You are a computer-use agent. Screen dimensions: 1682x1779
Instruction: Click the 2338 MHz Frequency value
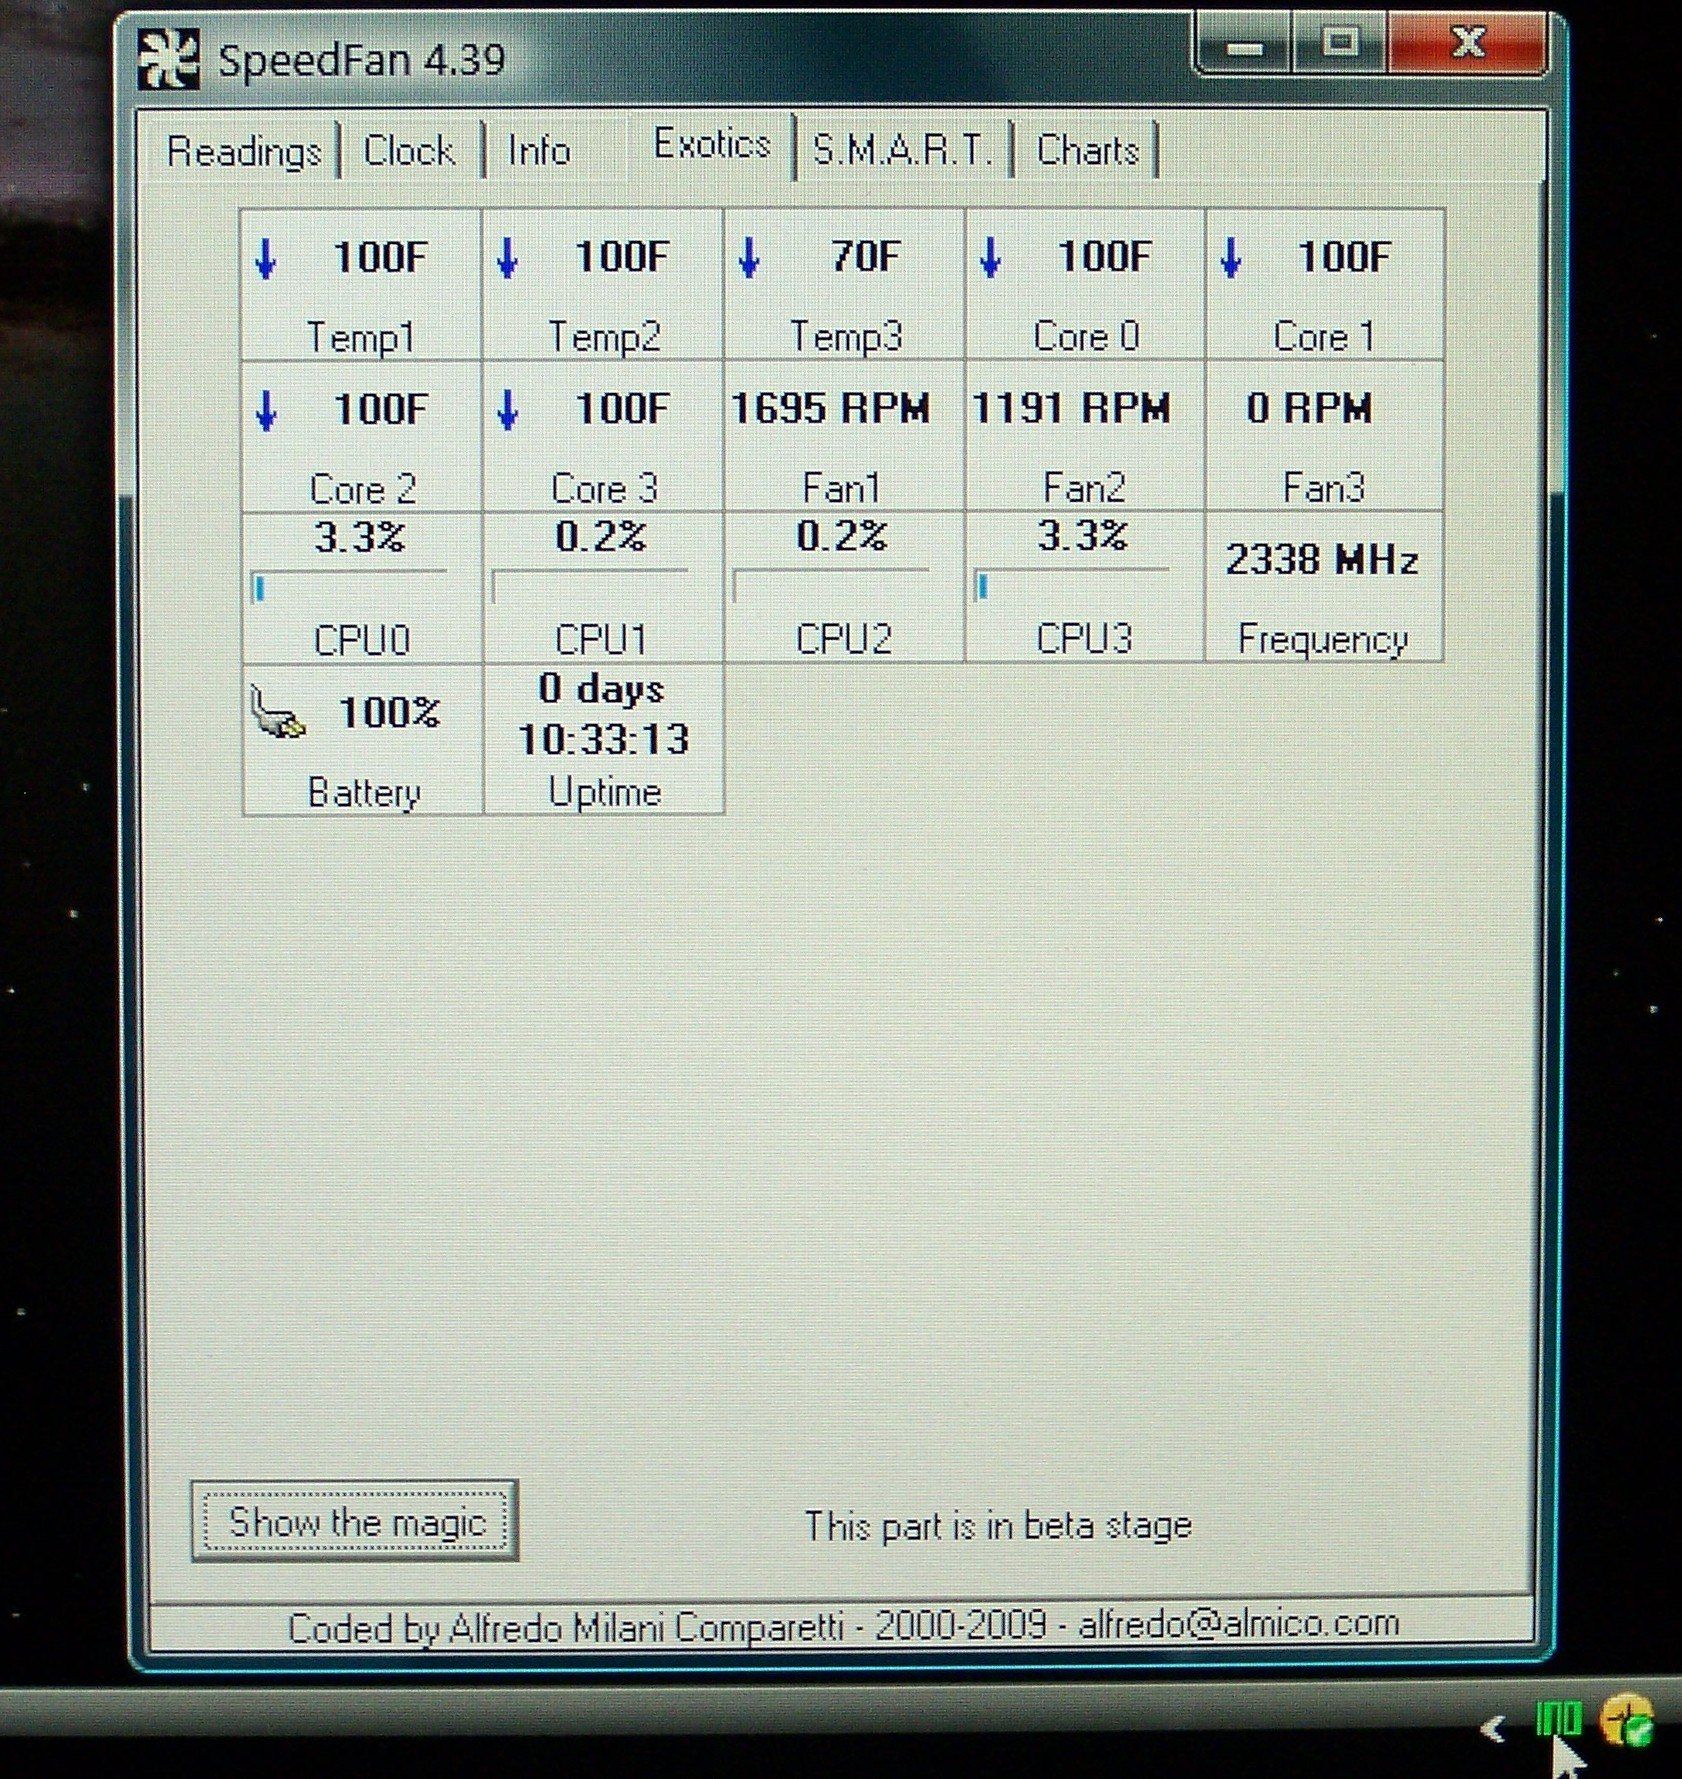tap(1322, 559)
